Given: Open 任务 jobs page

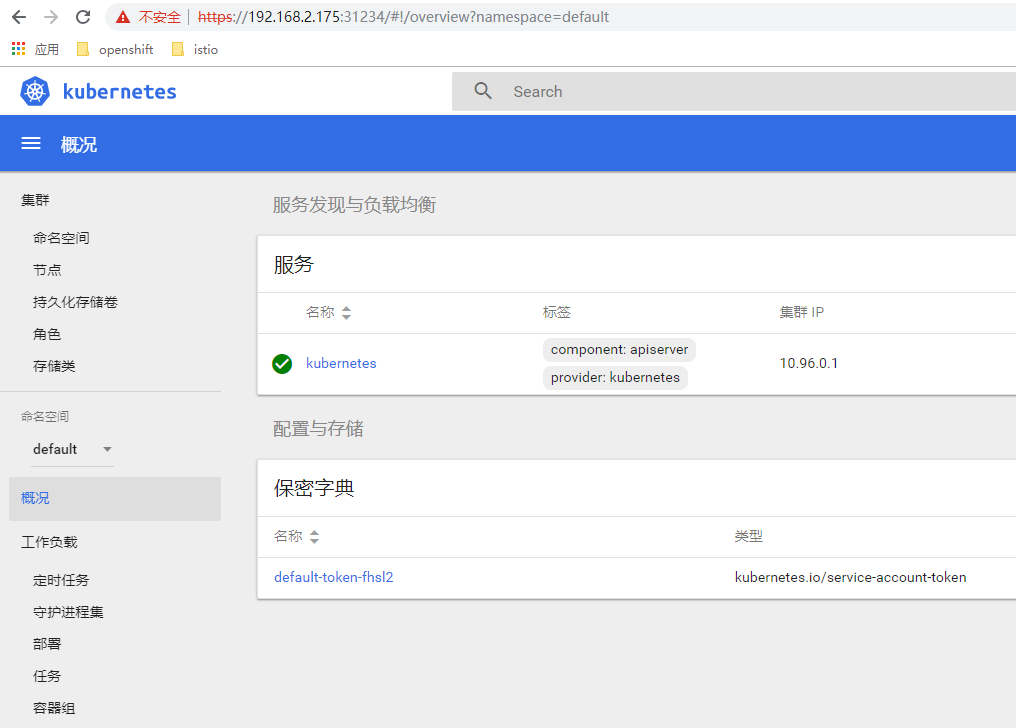Looking at the screenshot, I should point(47,676).
